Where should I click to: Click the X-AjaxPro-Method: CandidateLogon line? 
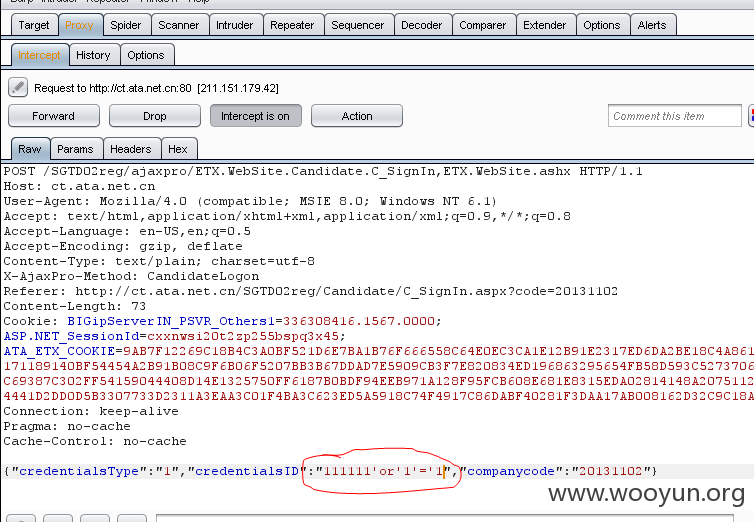click(x=131, y=276)
